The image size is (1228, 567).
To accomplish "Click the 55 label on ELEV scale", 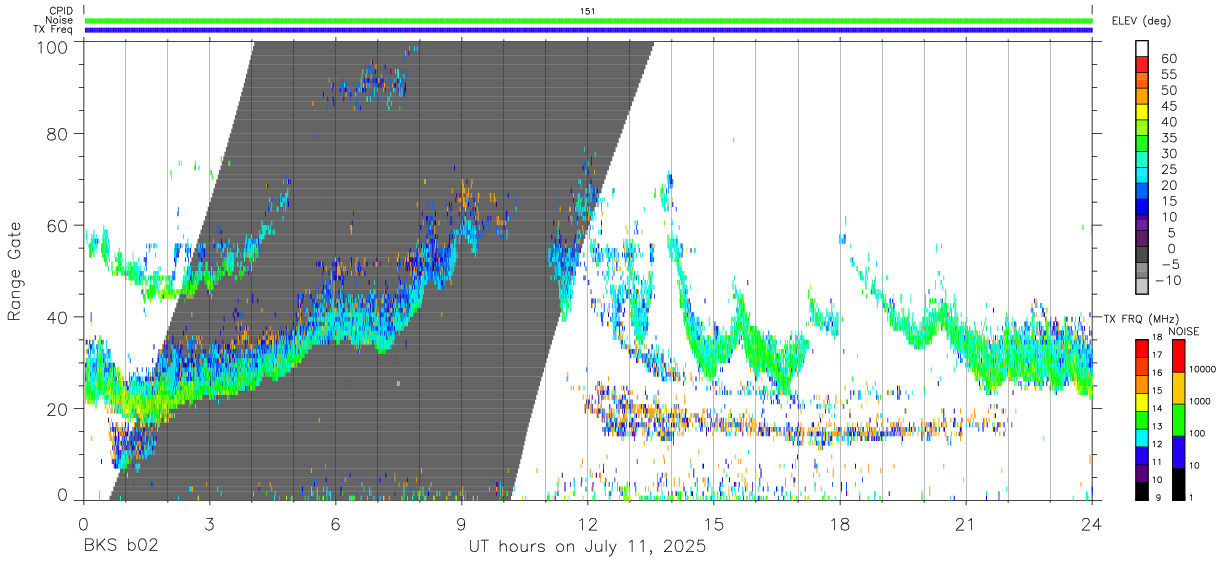I will click(1168, 75).
